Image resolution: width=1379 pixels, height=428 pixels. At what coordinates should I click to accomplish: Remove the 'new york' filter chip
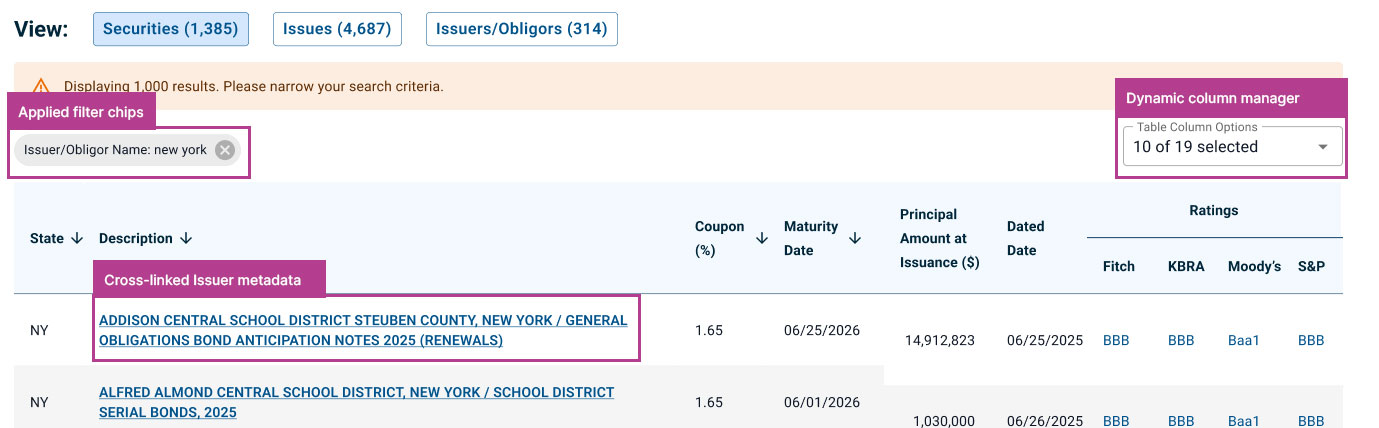(225, 150)
